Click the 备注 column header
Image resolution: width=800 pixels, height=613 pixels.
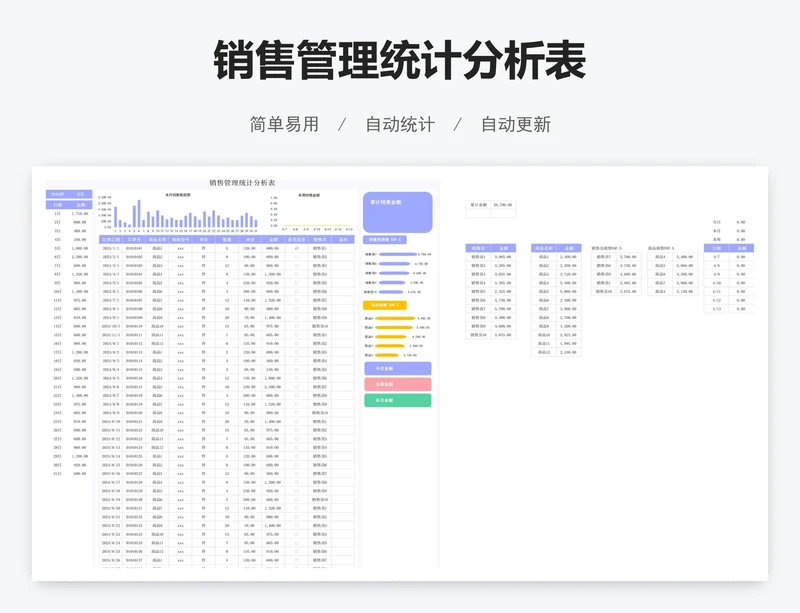[x=343, y=239]
